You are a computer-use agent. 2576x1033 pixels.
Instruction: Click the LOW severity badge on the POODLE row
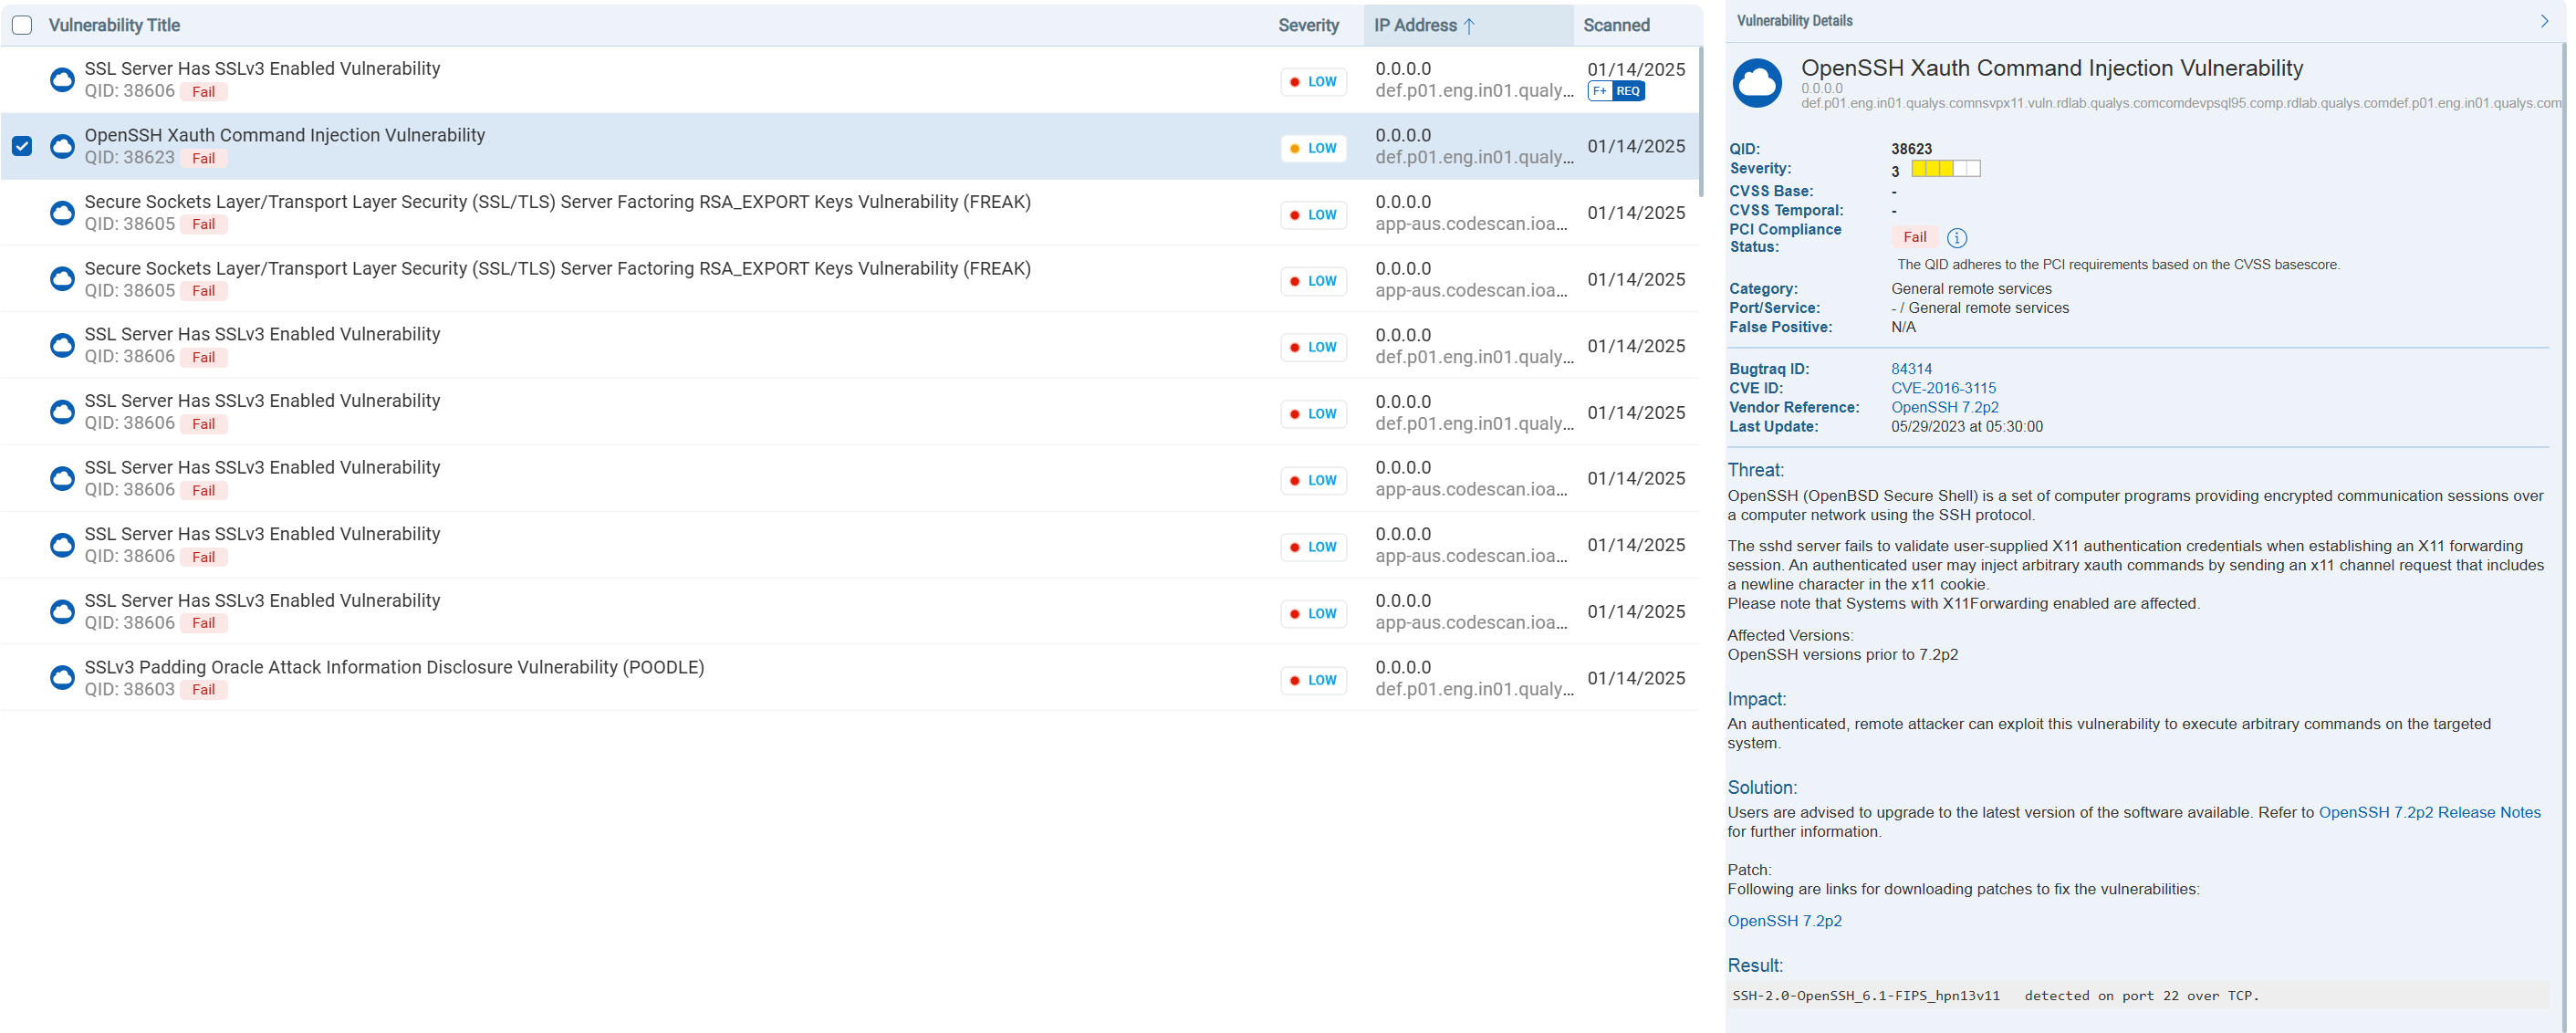1313,680
